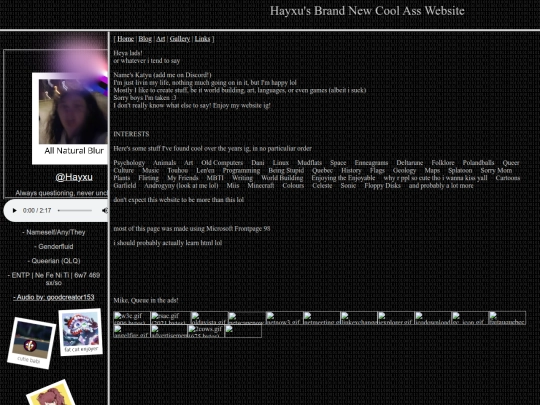Click the Splatoon interest word
The height and width of the screenshot is (405, 540).
pos(460,170)
